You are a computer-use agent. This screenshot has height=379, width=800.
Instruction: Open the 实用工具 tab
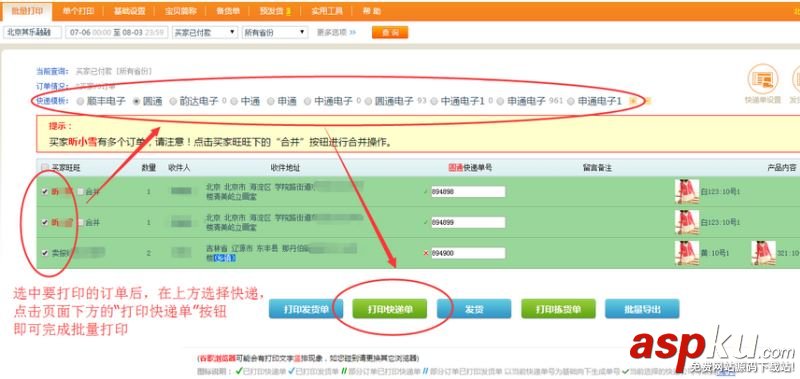[327, 11]
